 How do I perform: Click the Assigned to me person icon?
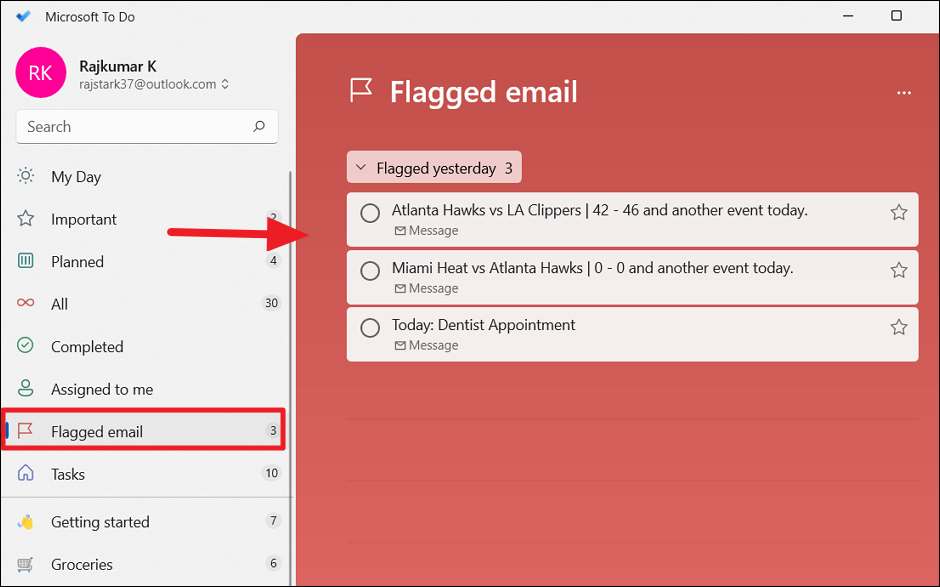pos(26,388)
